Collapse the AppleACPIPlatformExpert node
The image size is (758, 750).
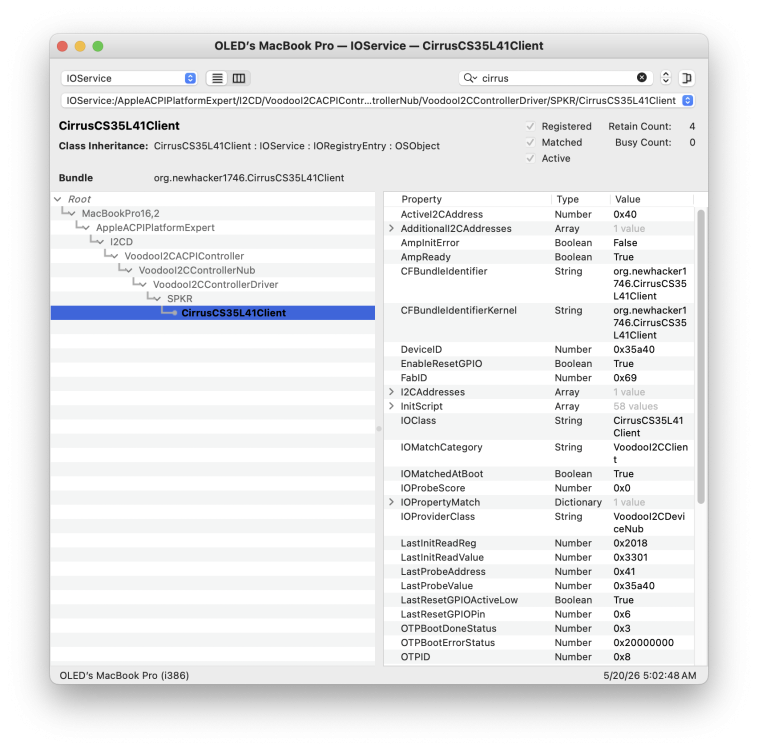pyautogui.click(x=86, y=228)
